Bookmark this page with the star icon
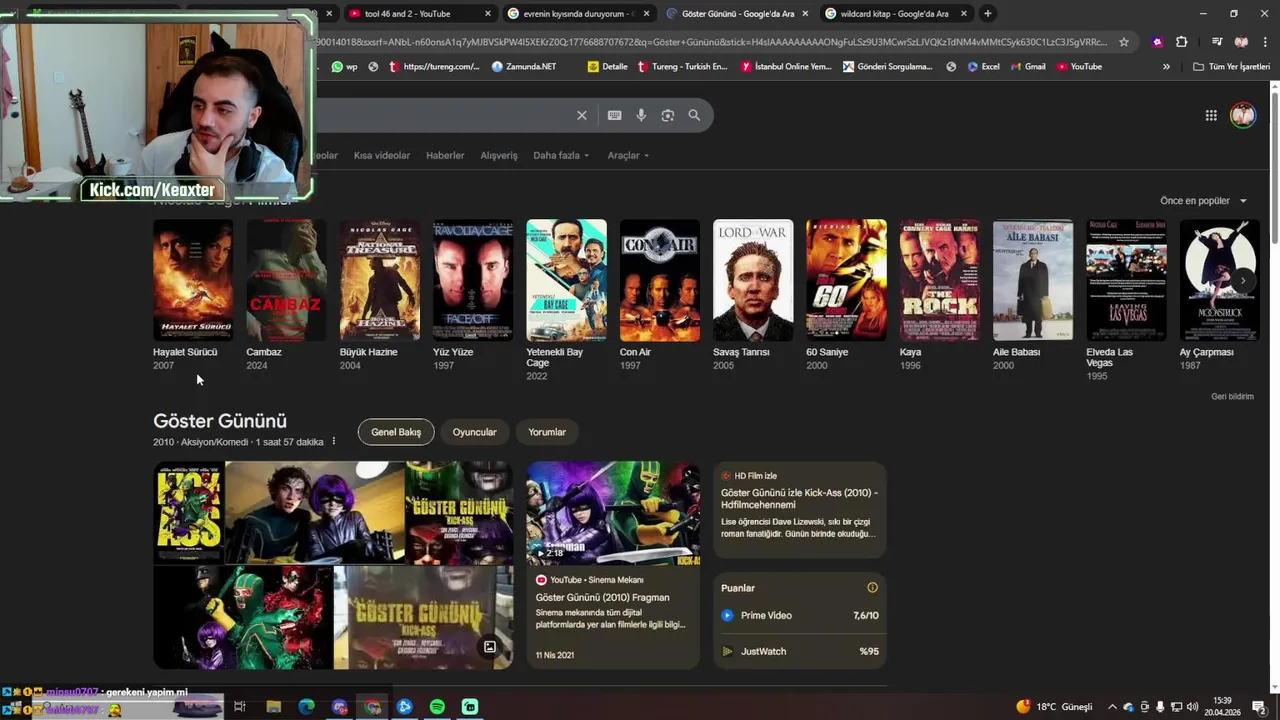 coord(1124,42)
